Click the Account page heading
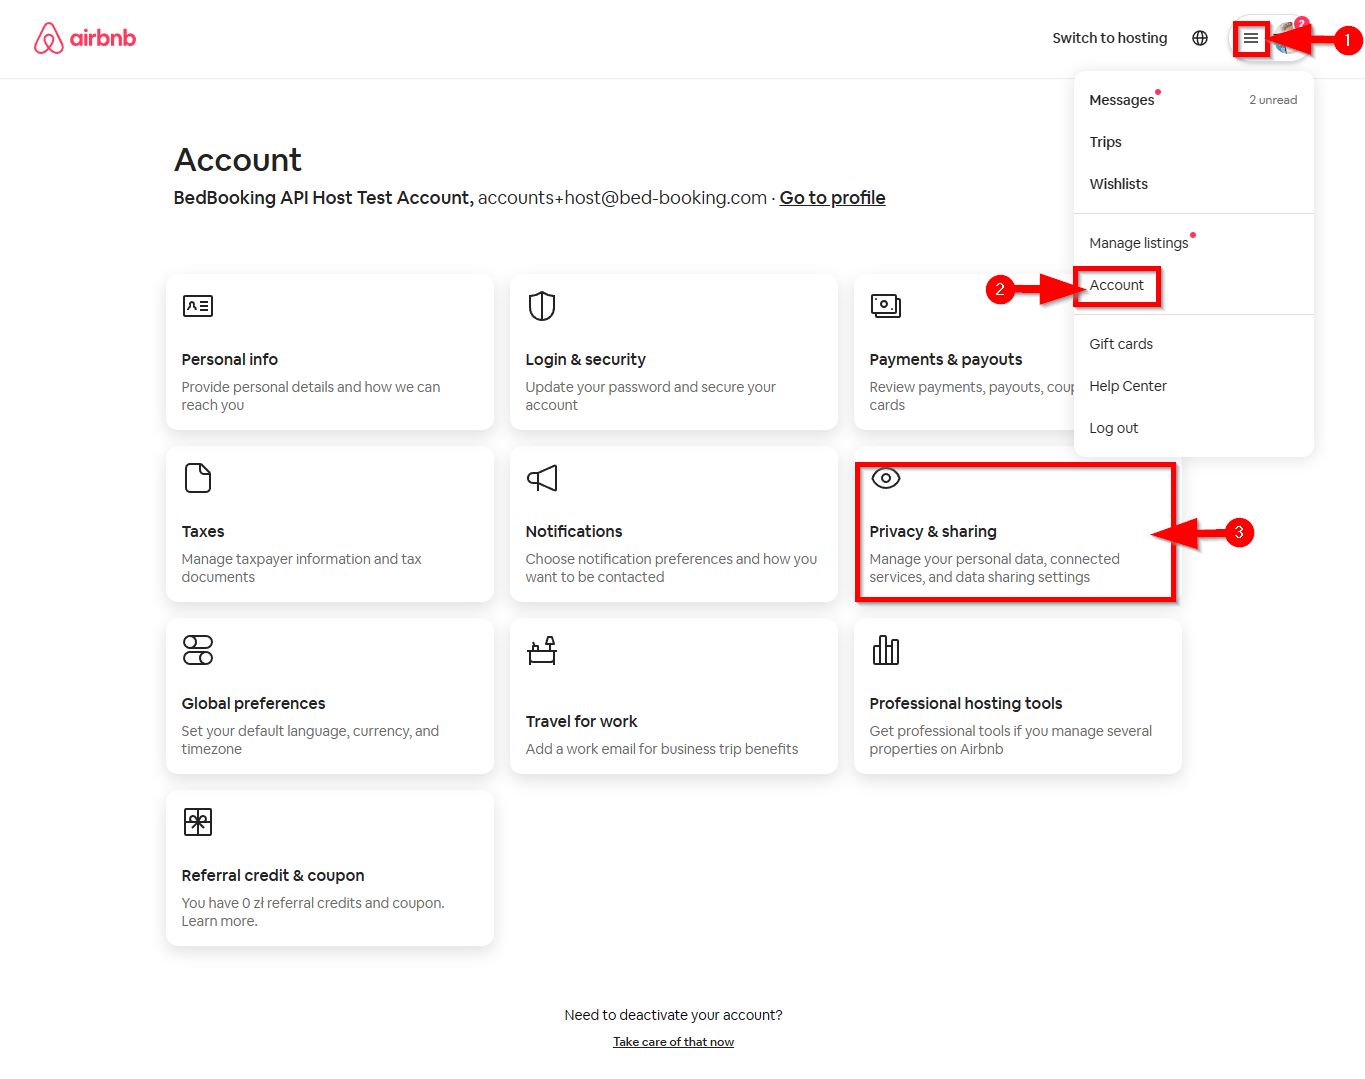1365x1079 pixels. [238, 160]
